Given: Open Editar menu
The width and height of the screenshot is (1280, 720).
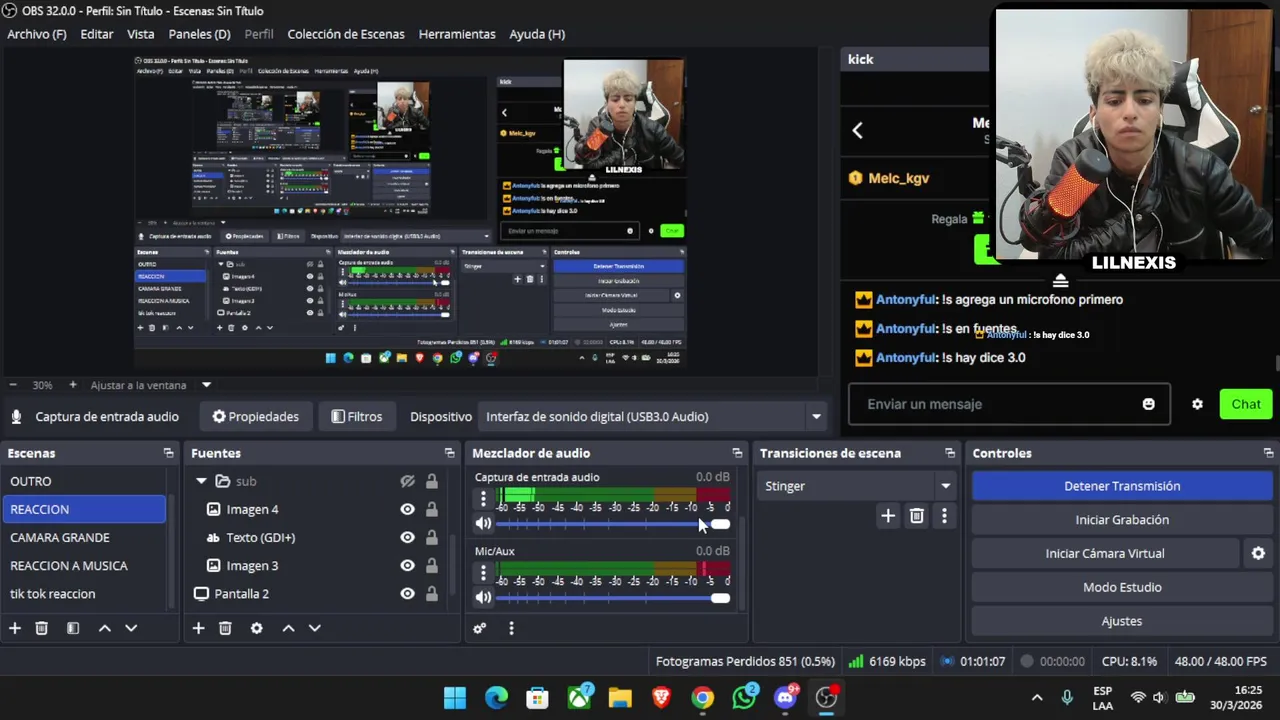Looking at the screenshot, I should tap(97, 34).
